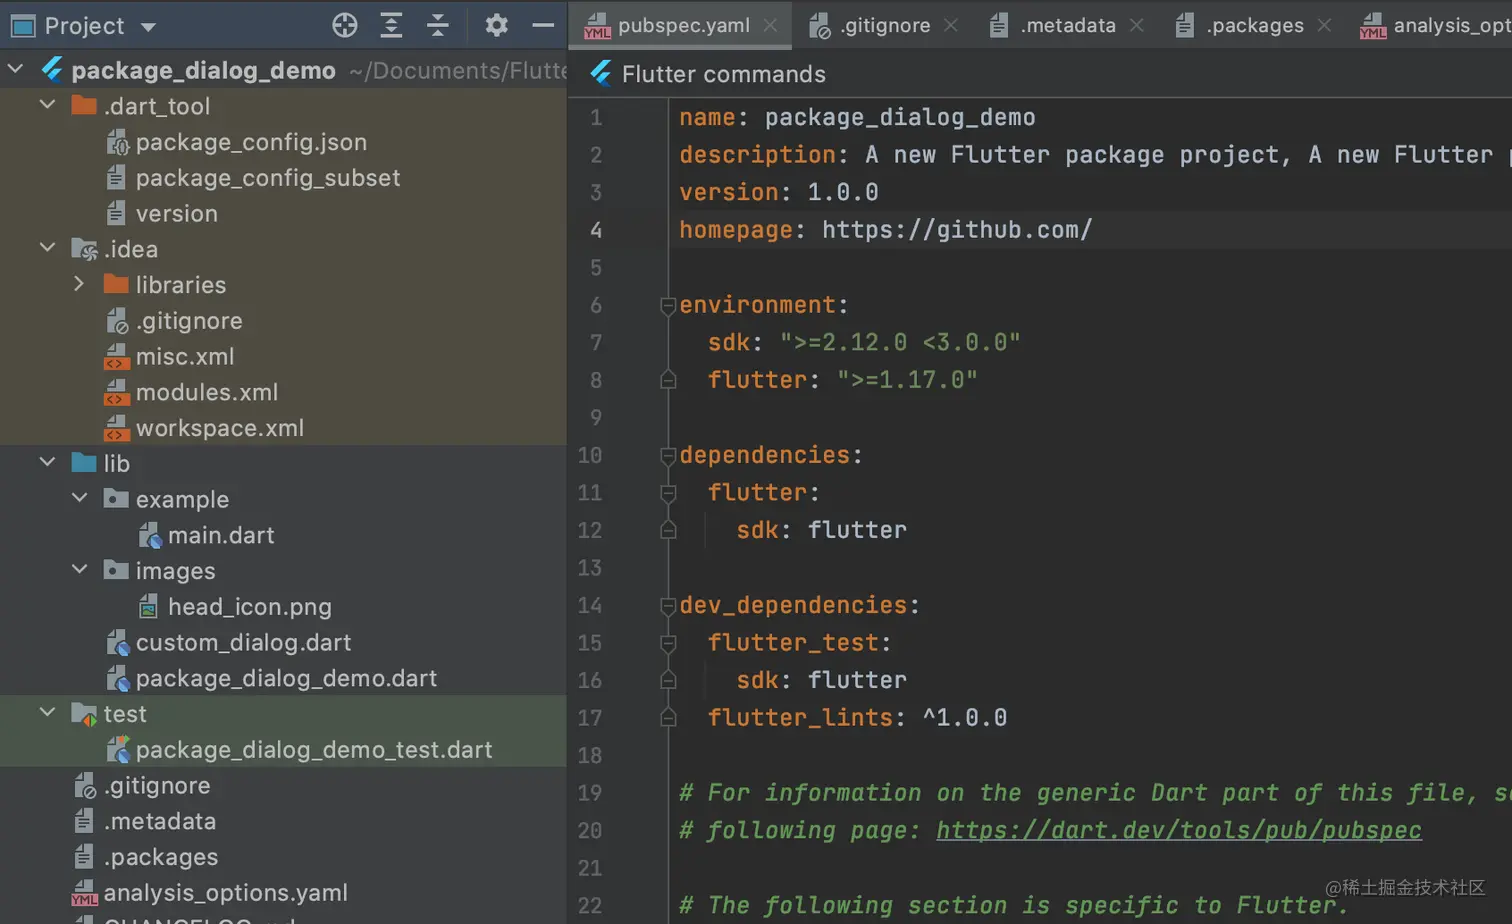The image size is (1512, 924).
Task: Collapse the package_dialog_demo root node
Action: (x=16, y=70)
